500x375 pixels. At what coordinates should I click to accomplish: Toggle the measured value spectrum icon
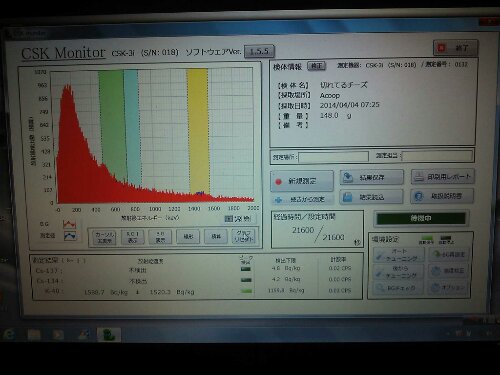click(70, 236)
